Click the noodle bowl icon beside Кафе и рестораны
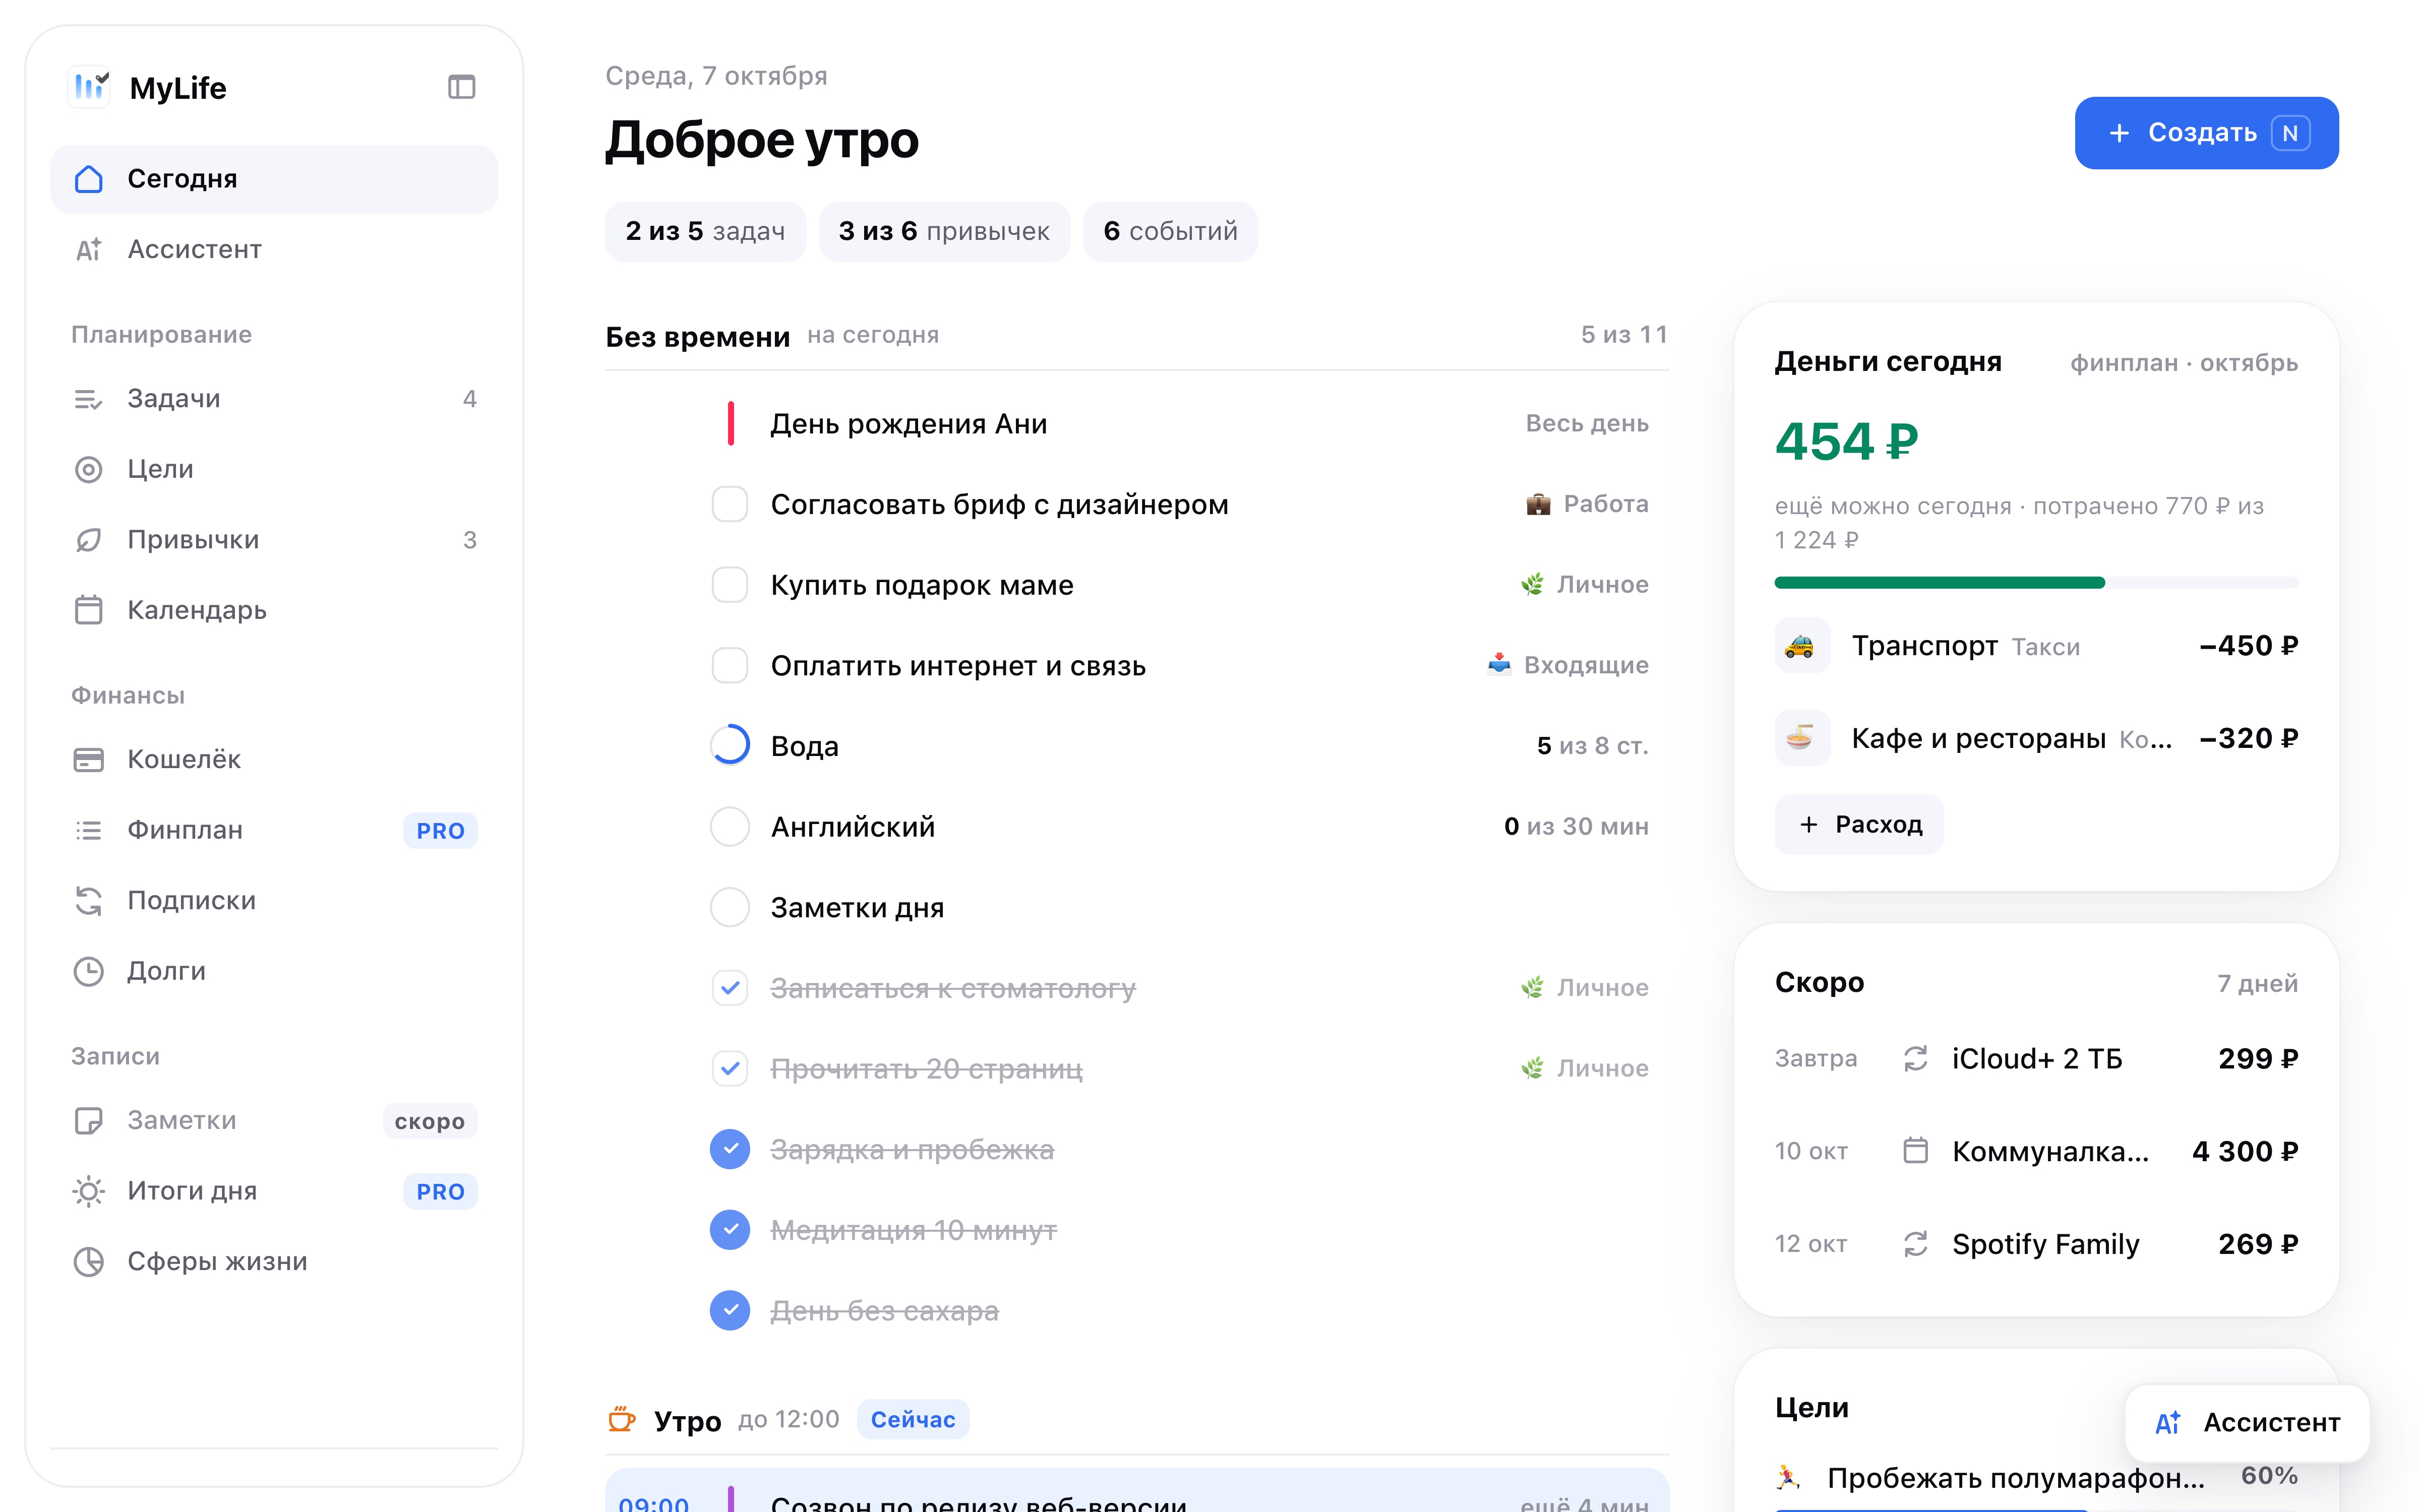This screenshot has height=1512, width=2420. (1802, 738)
